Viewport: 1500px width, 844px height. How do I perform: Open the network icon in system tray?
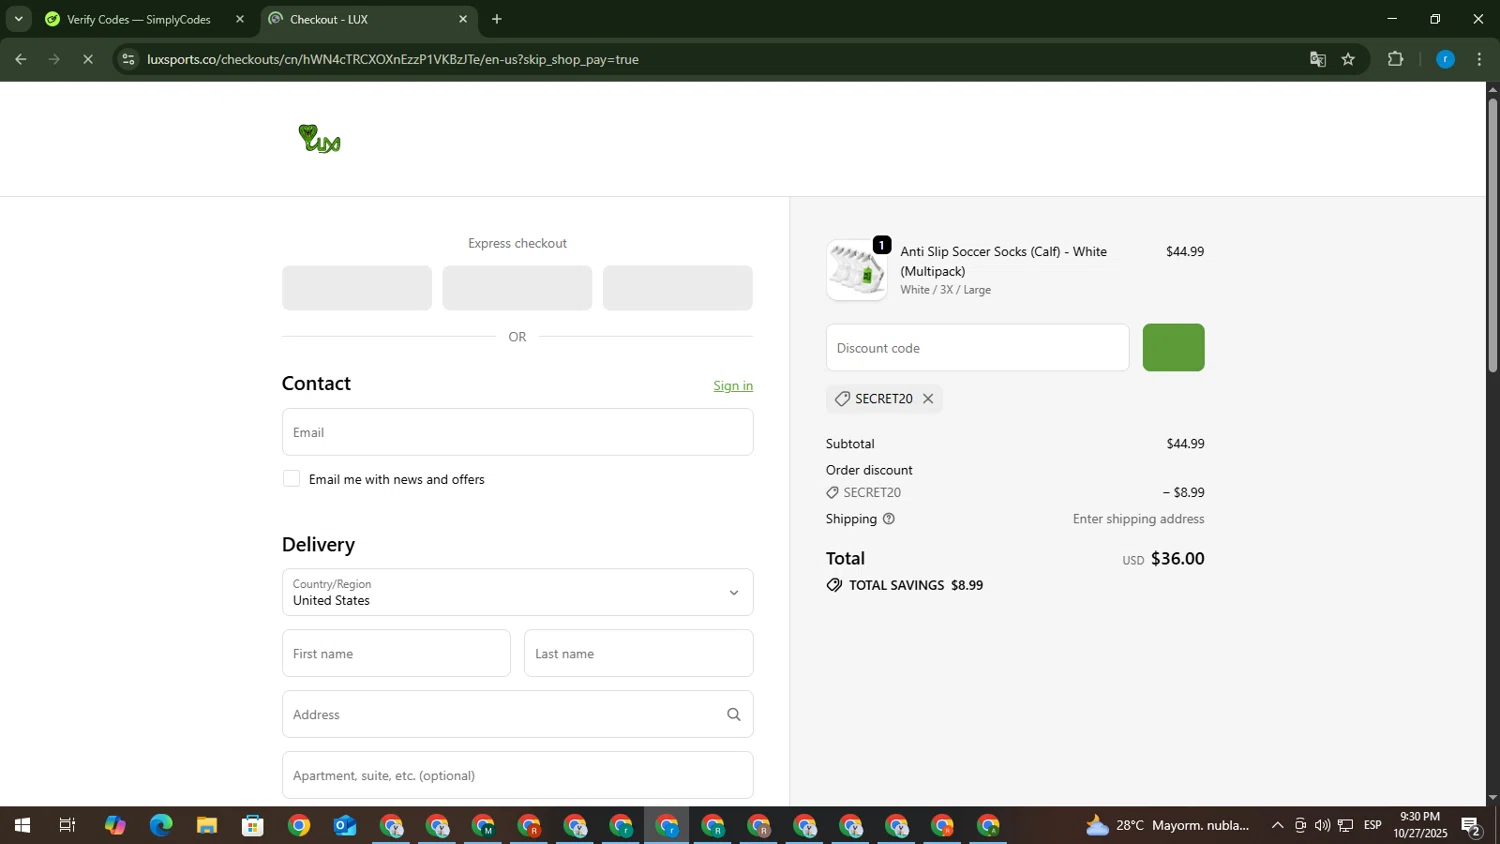(1346, 826)
